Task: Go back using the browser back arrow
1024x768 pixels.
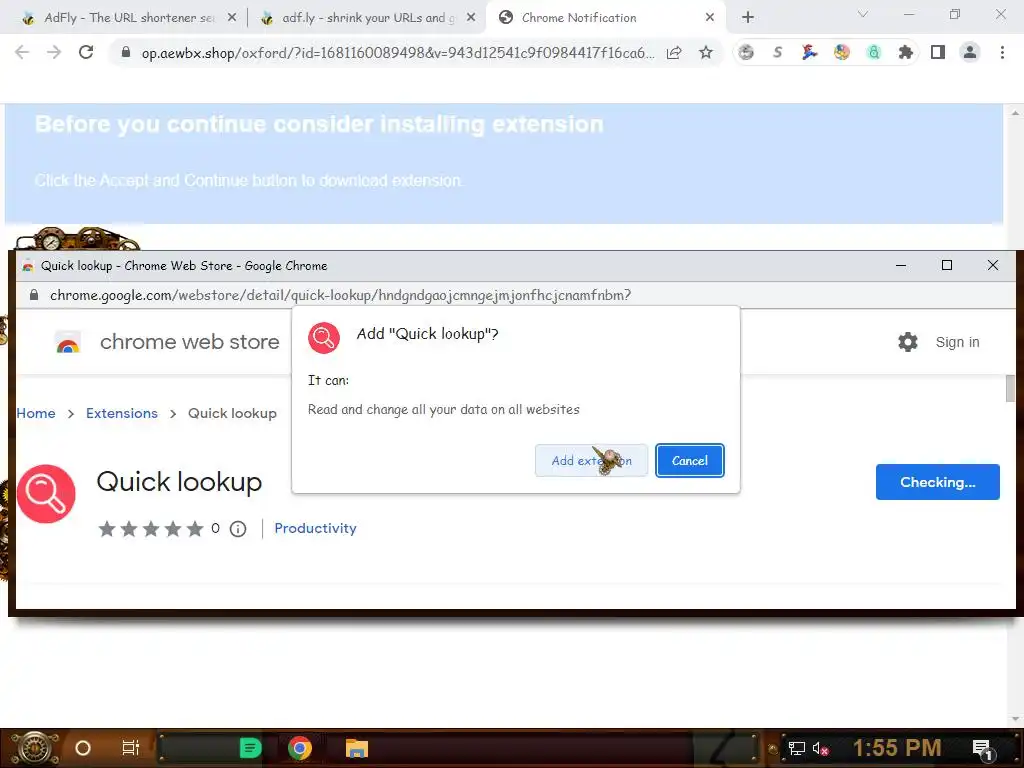Action: click(x=22, y=52)
